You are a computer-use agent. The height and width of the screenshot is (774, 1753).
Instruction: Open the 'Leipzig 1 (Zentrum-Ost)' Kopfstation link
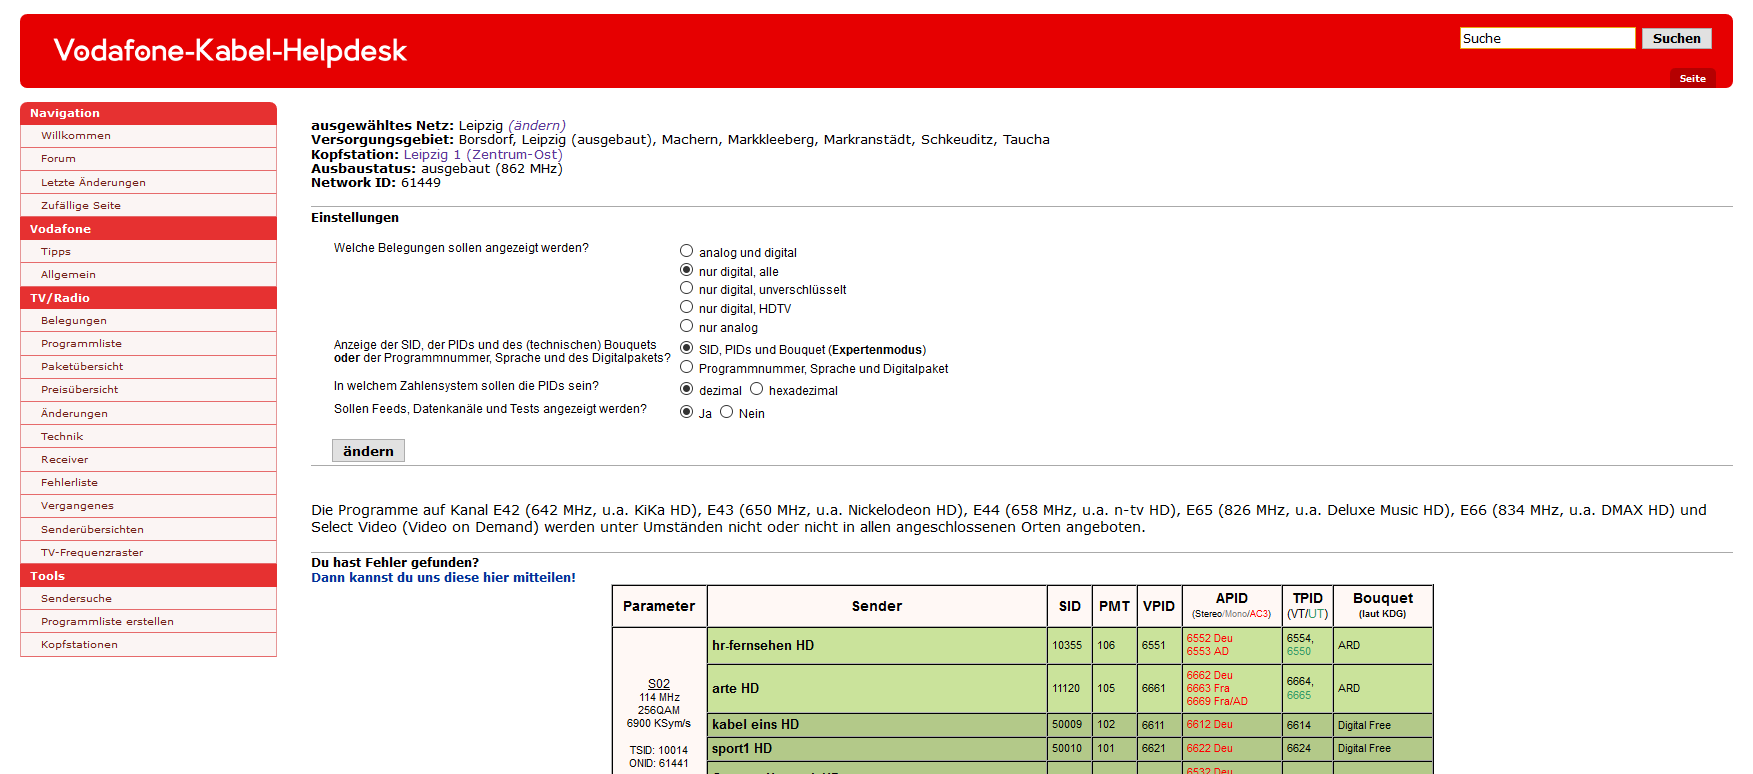[x=483, y=155]
